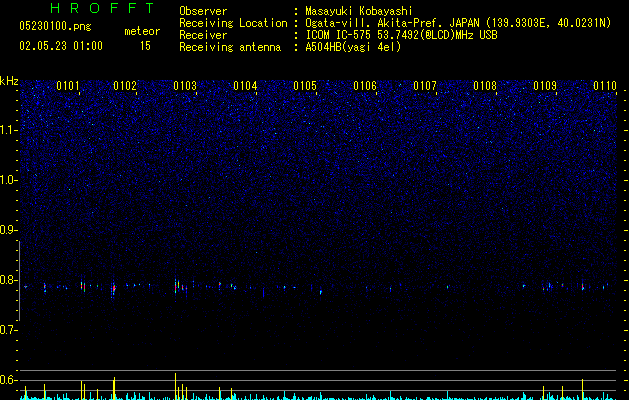
Task: Click the Receiving antenna label
Action: [x=230, y=47]
